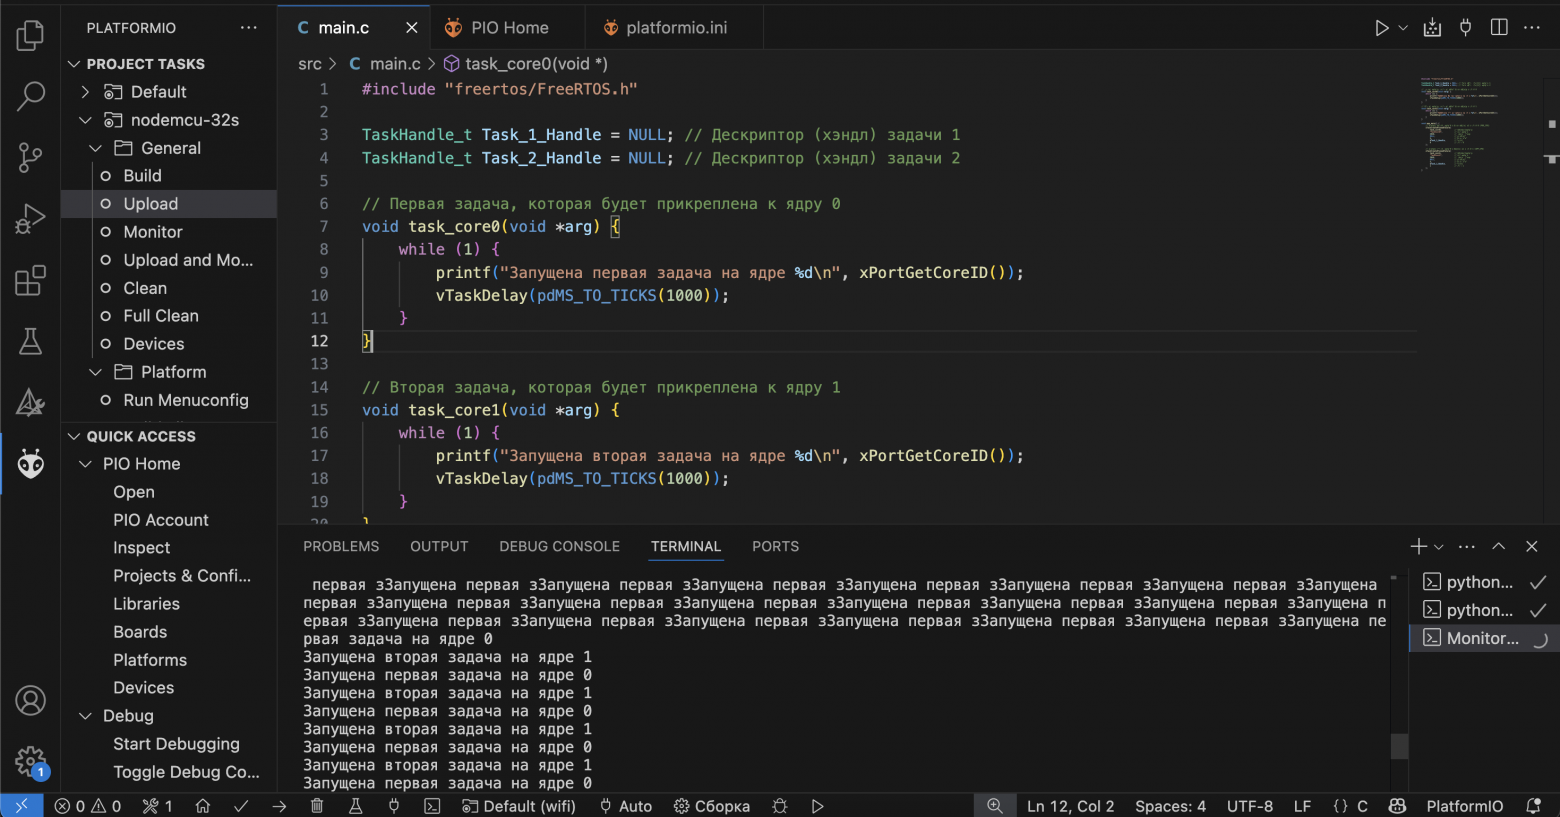Viewport: 1560px width, 817px height.
Task: Open the PlatformIO alien icon in activity bar
Action: click(31, 463)
